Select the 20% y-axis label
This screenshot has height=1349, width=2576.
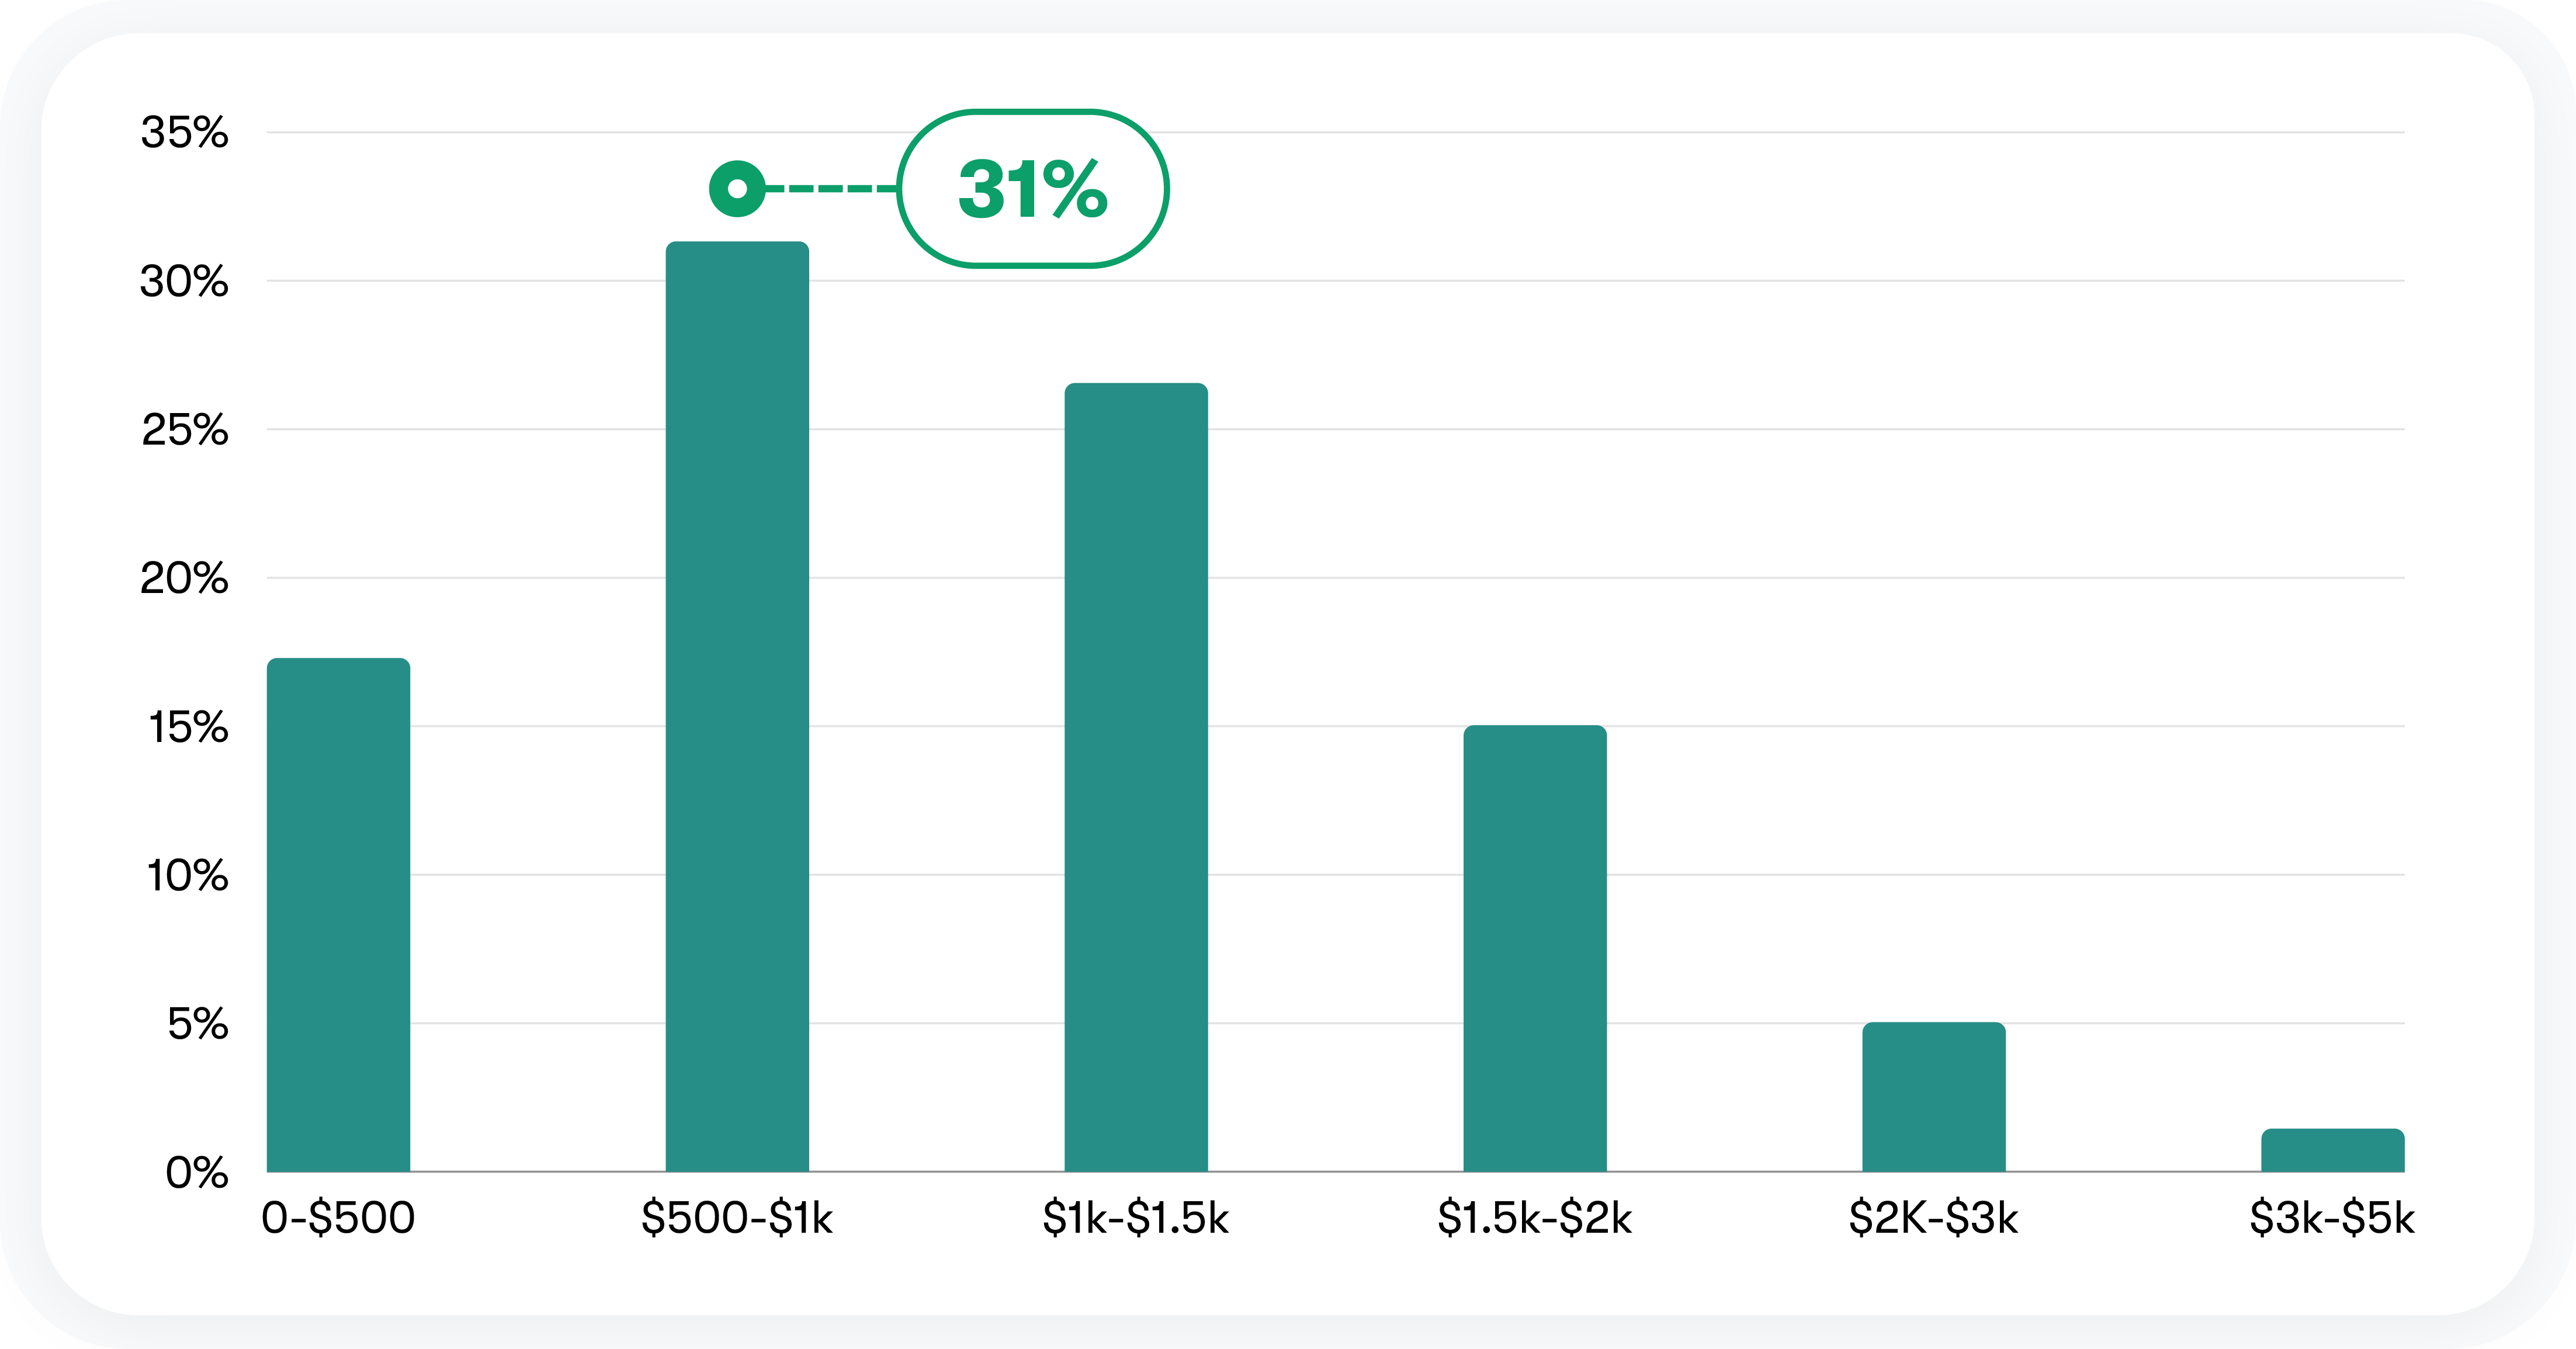point(185,578)
